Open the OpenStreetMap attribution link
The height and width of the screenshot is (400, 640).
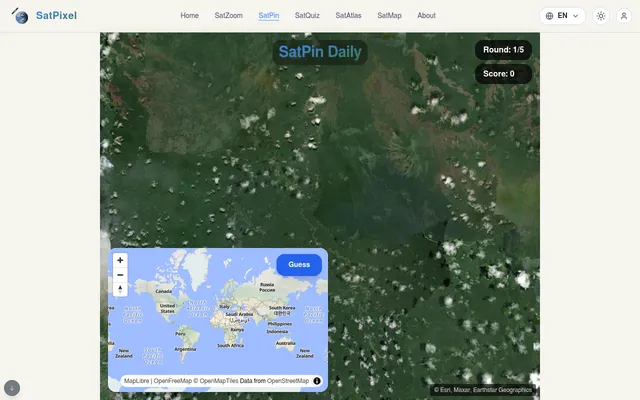point(288,381)
